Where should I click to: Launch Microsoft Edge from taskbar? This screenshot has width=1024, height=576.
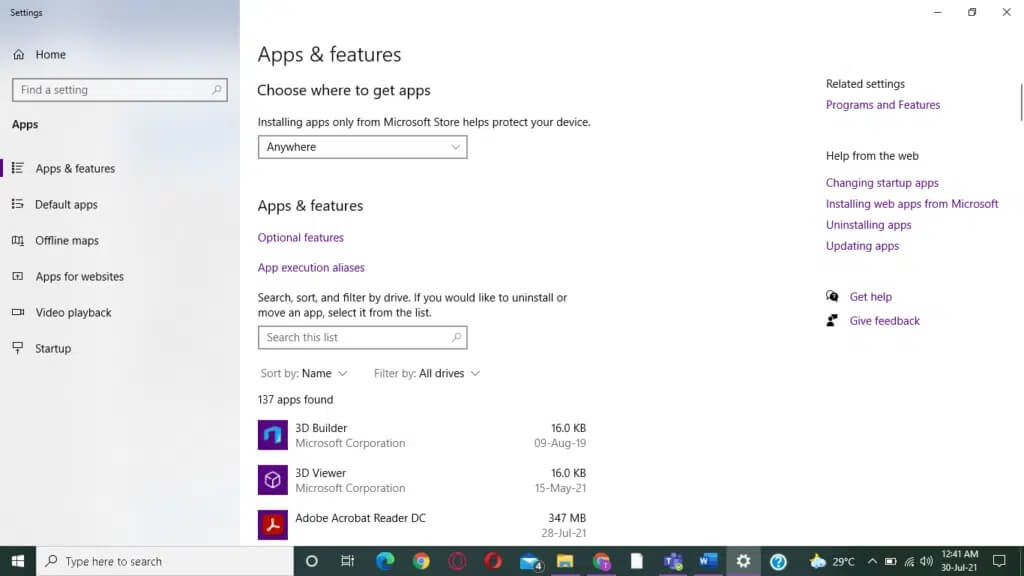[385, 561]
